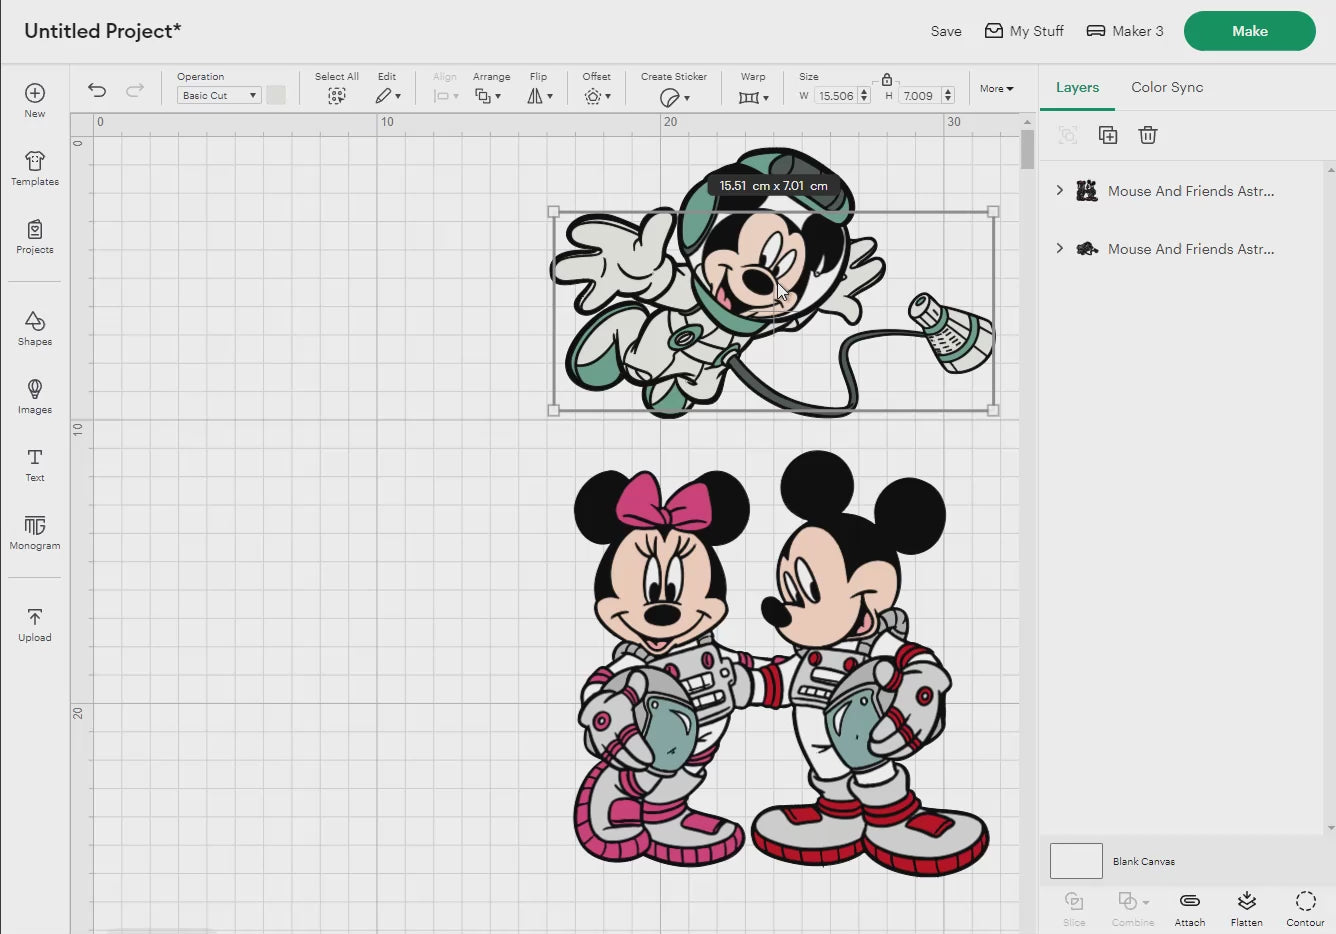
Task: Click the Save button
Action: [946, 31]
